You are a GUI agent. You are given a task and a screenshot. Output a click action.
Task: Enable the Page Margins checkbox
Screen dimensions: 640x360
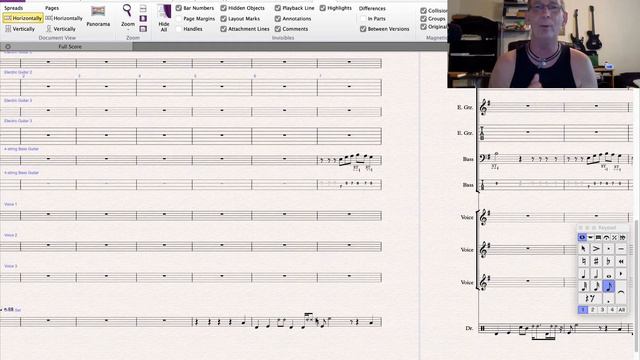[x=179, y=18]
